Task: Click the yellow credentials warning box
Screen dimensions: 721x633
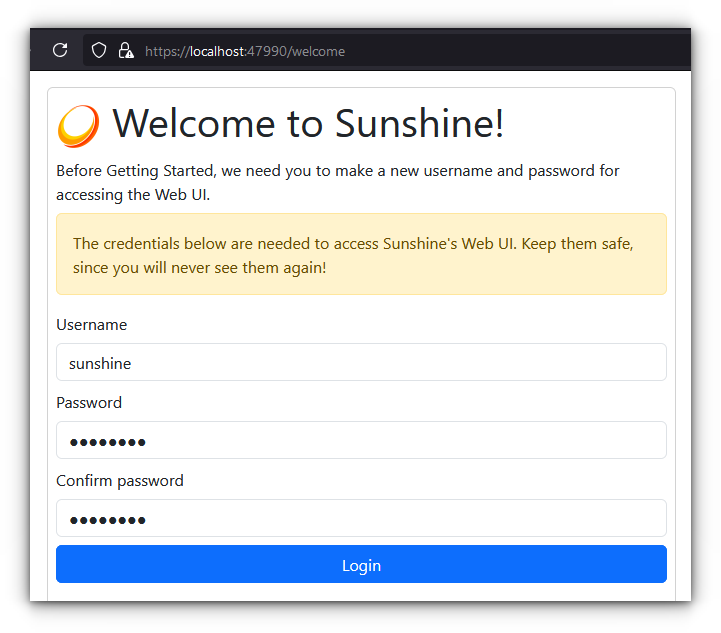Action: [360, 254]
